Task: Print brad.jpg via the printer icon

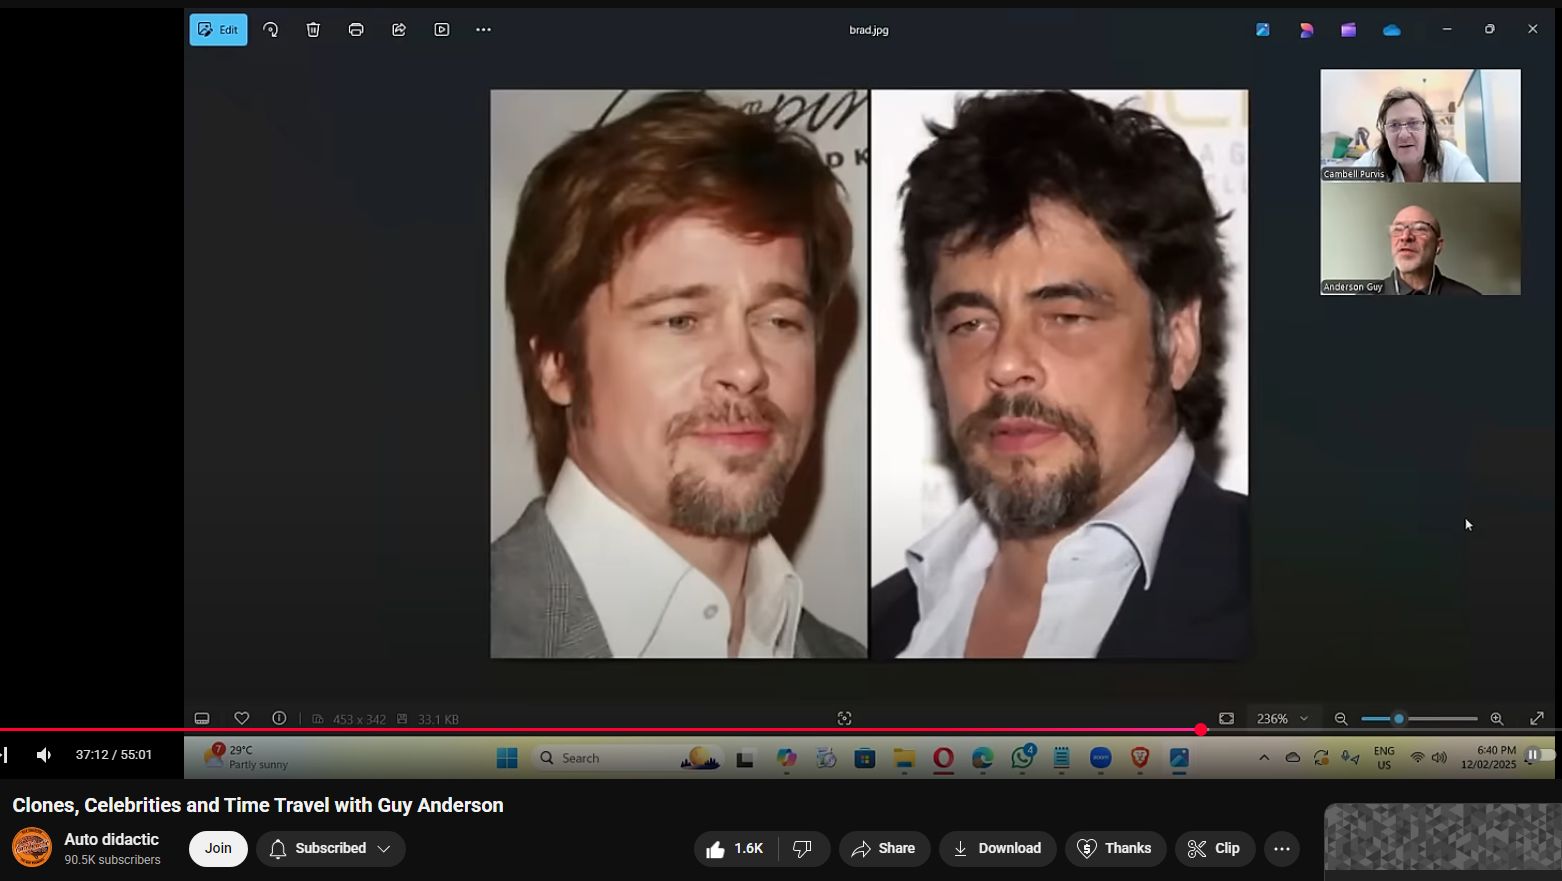Action: pyautogui.click(x=356, y=30)
